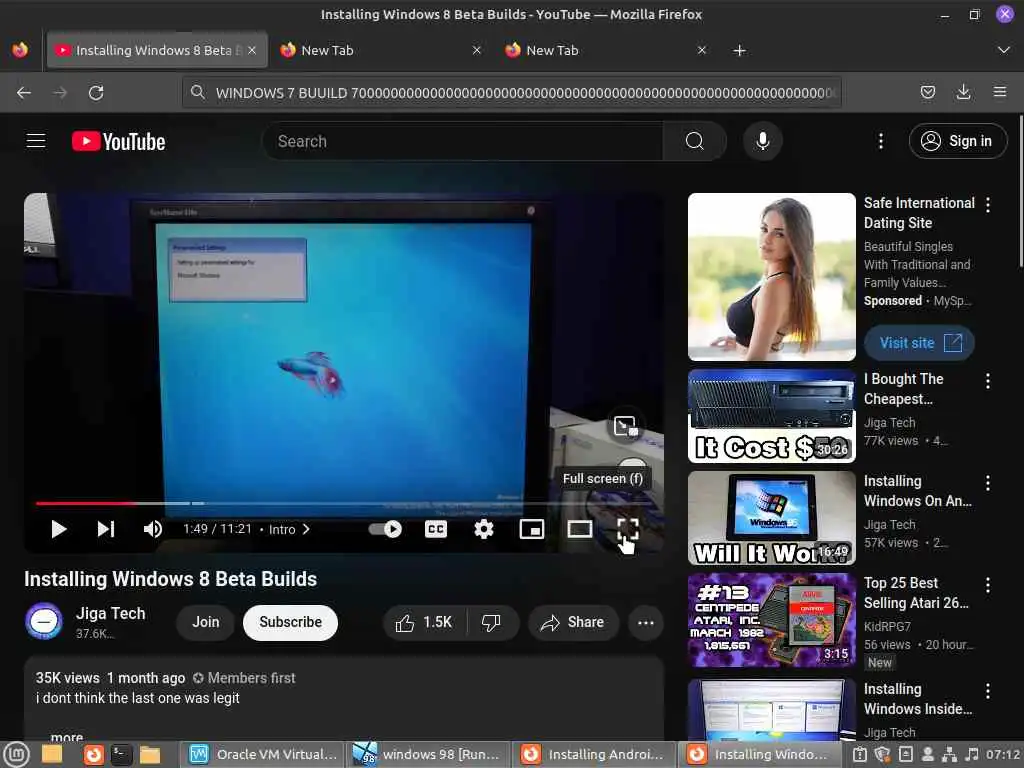Open the It Cost $50 video thumbnail
This screenshot has width=1024, height=768.
[771, 416]
